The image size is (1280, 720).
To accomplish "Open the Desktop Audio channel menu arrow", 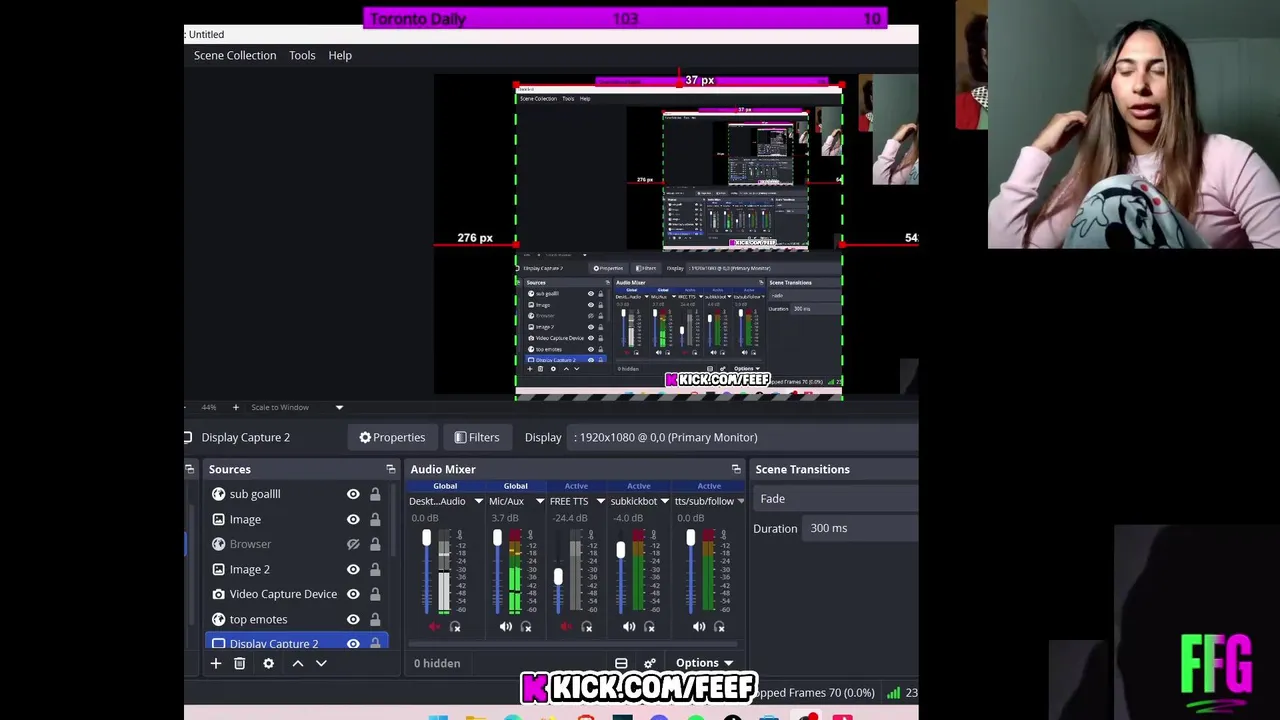I will point(478,501).
